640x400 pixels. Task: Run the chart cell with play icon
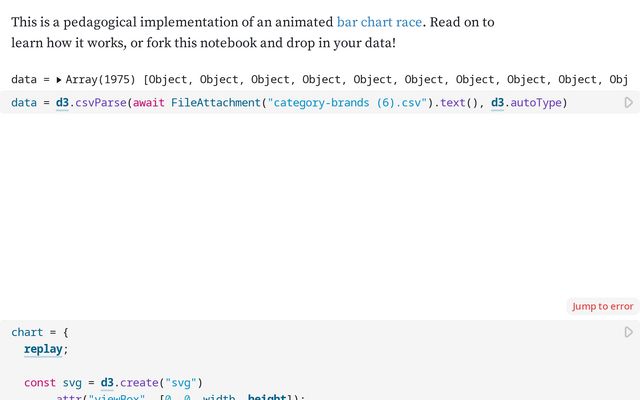point(628,332)
